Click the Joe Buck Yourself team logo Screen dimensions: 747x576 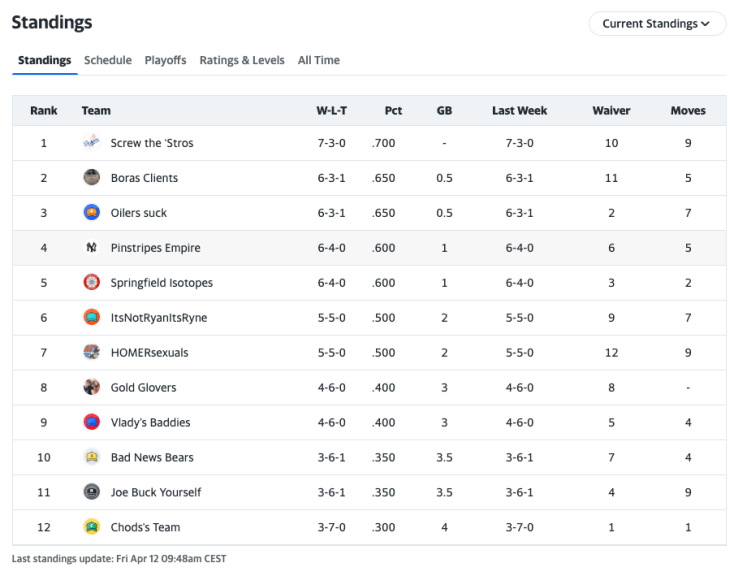91,493
